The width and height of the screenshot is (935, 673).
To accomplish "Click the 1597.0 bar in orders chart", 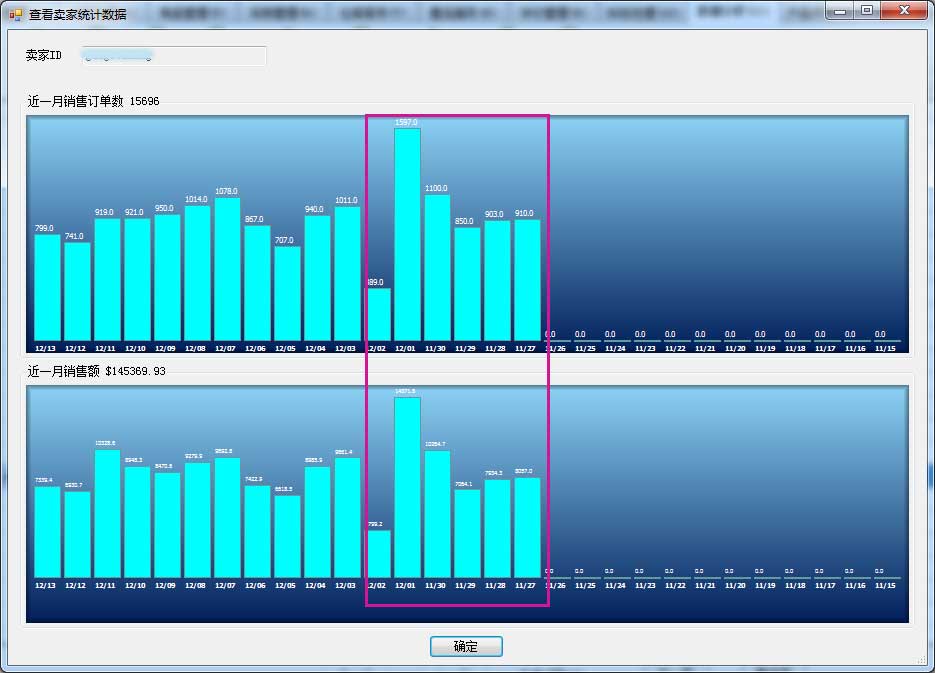I will pos(407,234).
